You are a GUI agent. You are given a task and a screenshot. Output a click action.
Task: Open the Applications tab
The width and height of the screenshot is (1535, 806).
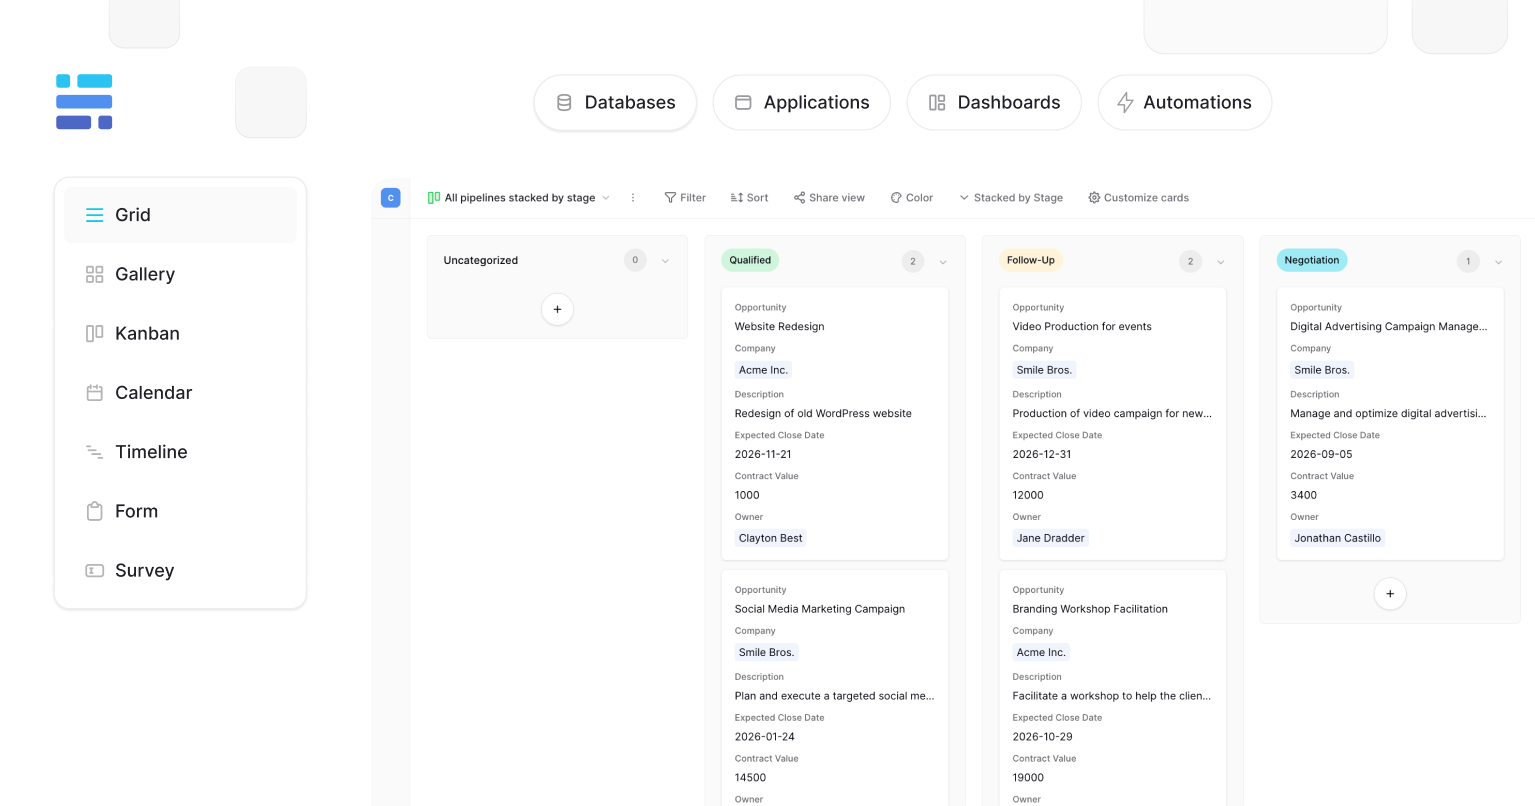tap(801, 102)
